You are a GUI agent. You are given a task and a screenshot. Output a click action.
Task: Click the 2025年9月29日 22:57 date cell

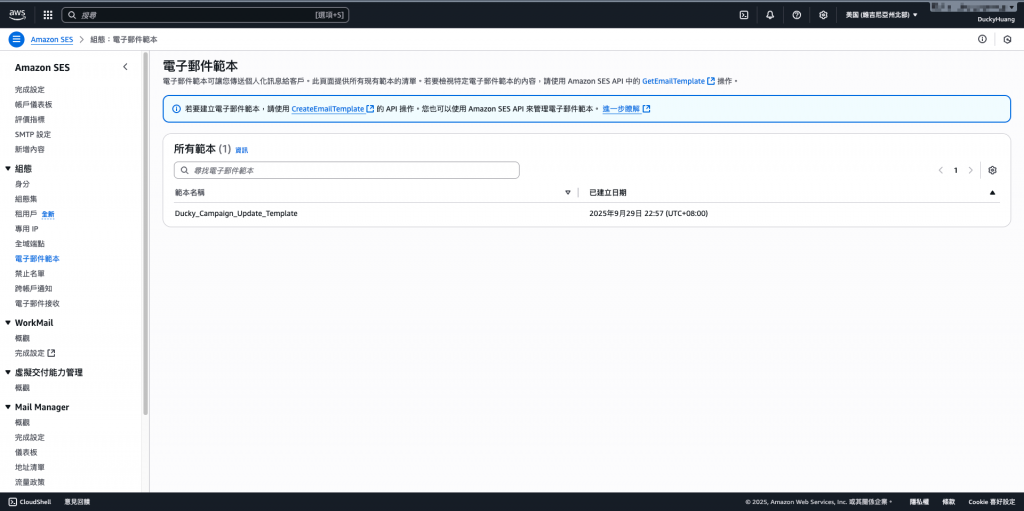pyautogui.click(x=648, y=214)
